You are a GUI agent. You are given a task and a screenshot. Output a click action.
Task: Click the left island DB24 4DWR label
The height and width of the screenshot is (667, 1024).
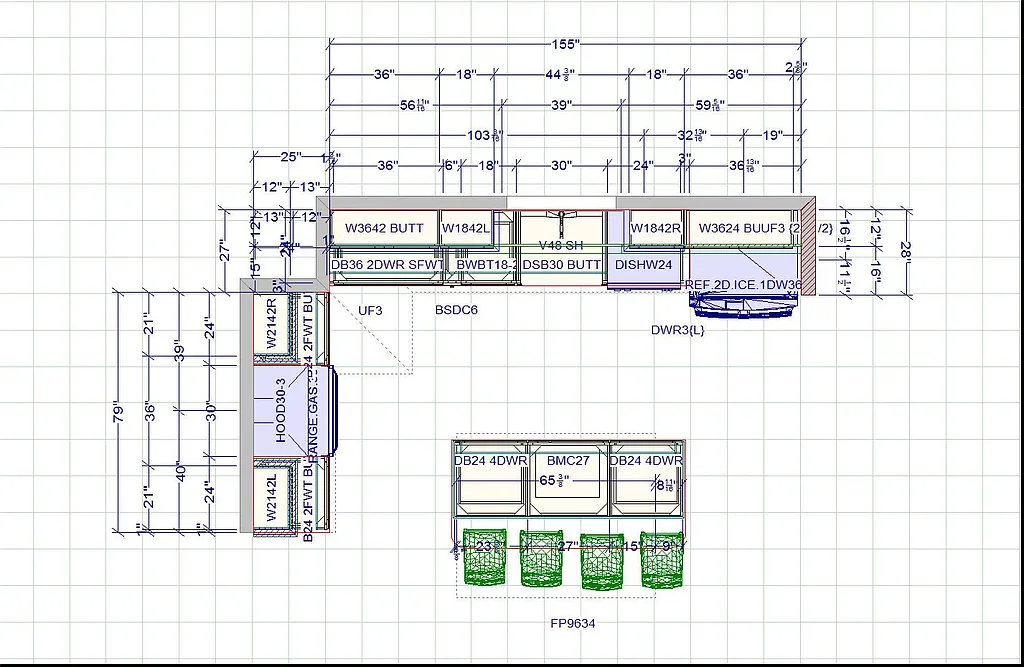coord(490,461)
